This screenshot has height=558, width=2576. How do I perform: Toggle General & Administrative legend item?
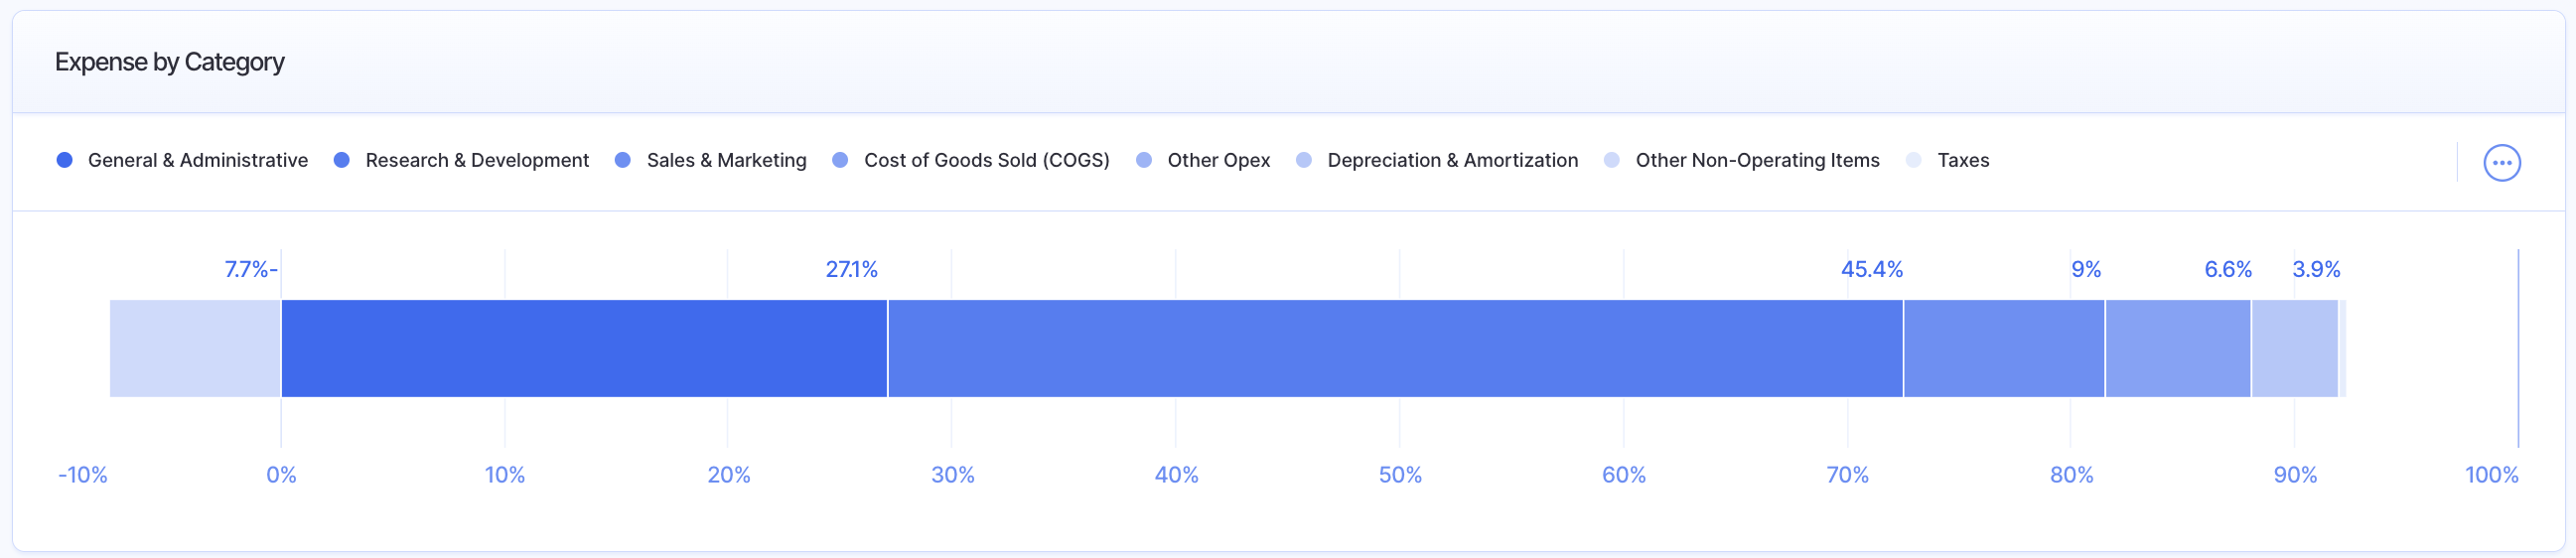click(197, 160)
